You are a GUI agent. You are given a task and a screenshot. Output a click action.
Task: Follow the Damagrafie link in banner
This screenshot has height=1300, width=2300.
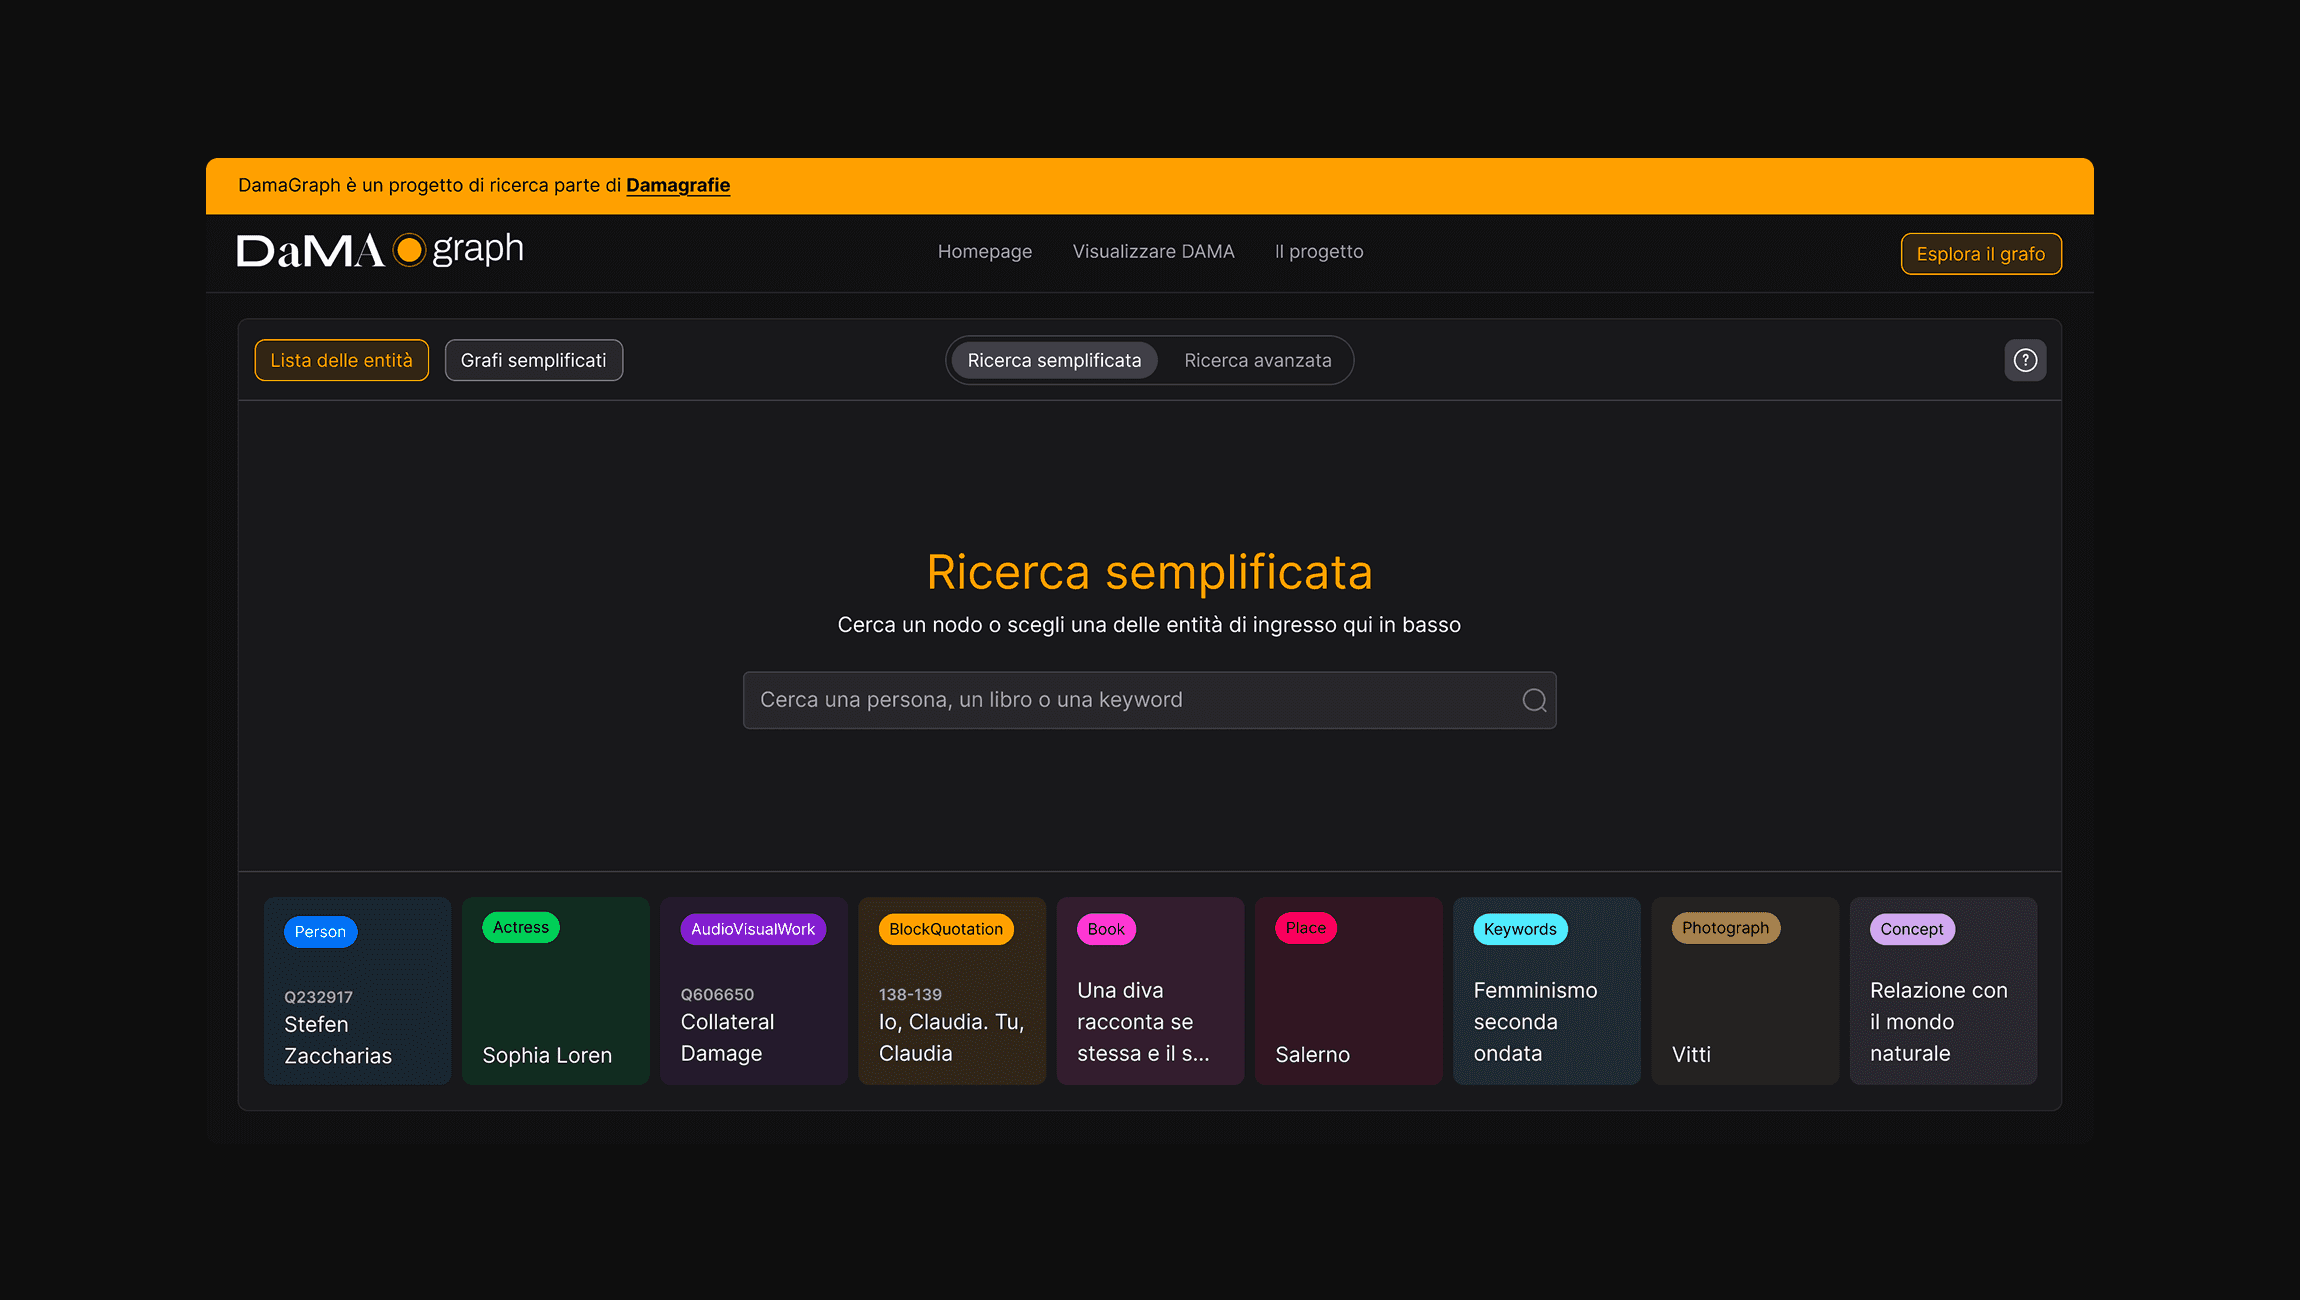click(677, 185)
